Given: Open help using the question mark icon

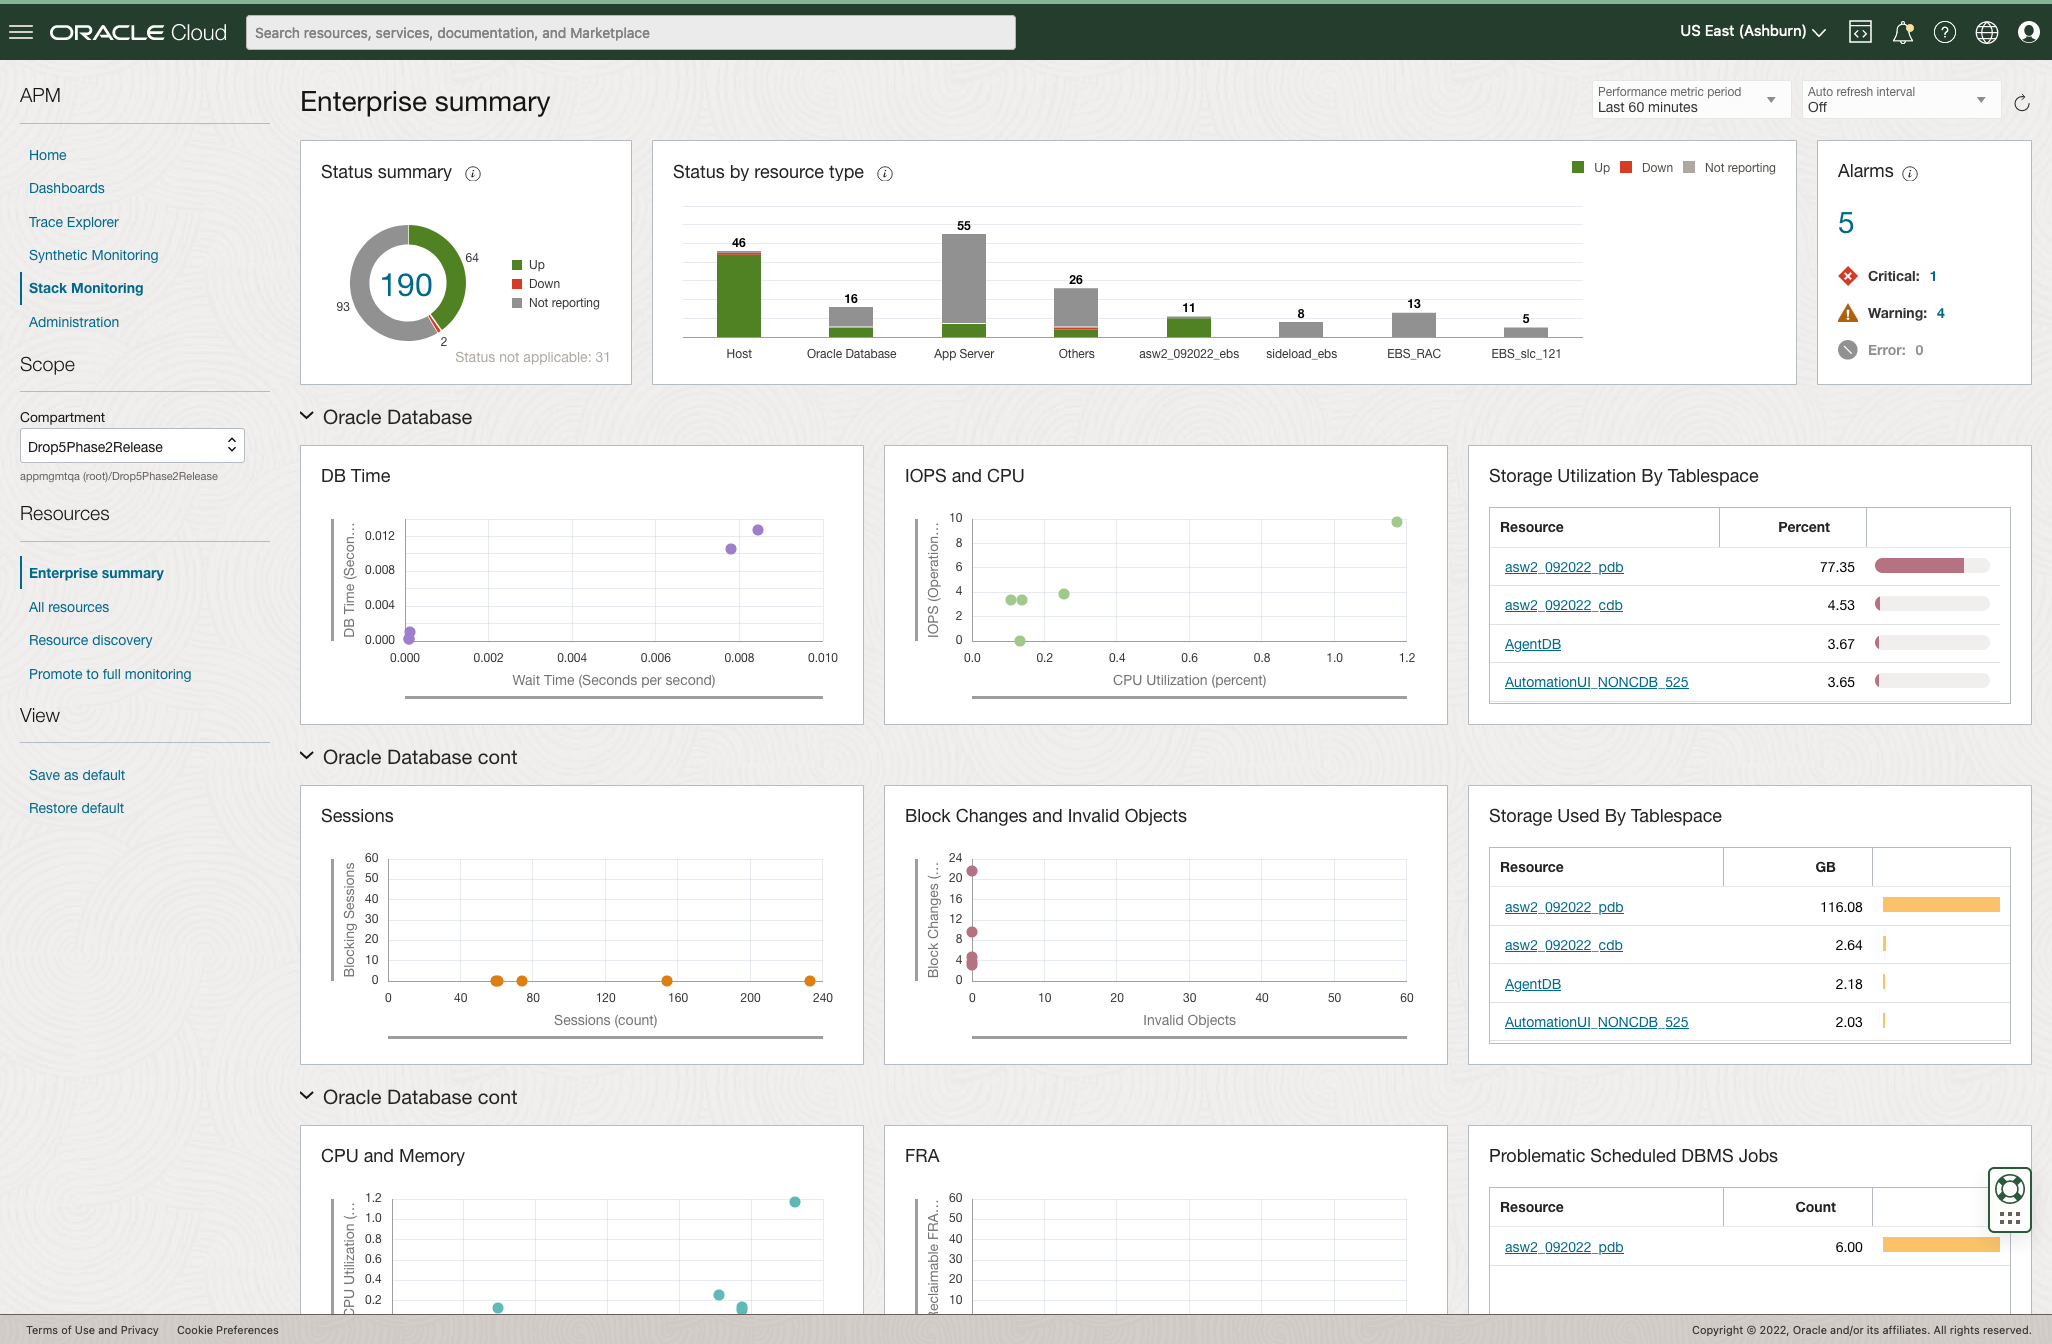Looking at the screenshot, I should coord(1945,31).
